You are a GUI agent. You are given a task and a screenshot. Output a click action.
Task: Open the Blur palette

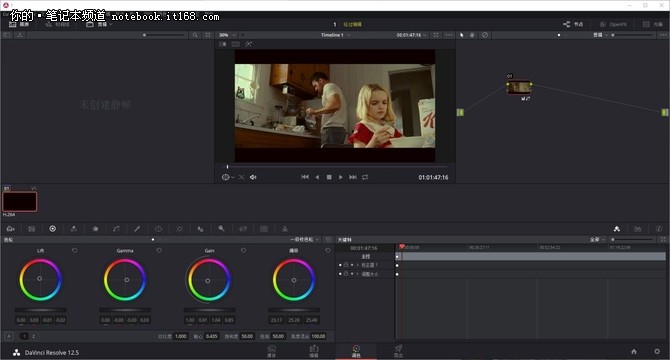point(200,229)
